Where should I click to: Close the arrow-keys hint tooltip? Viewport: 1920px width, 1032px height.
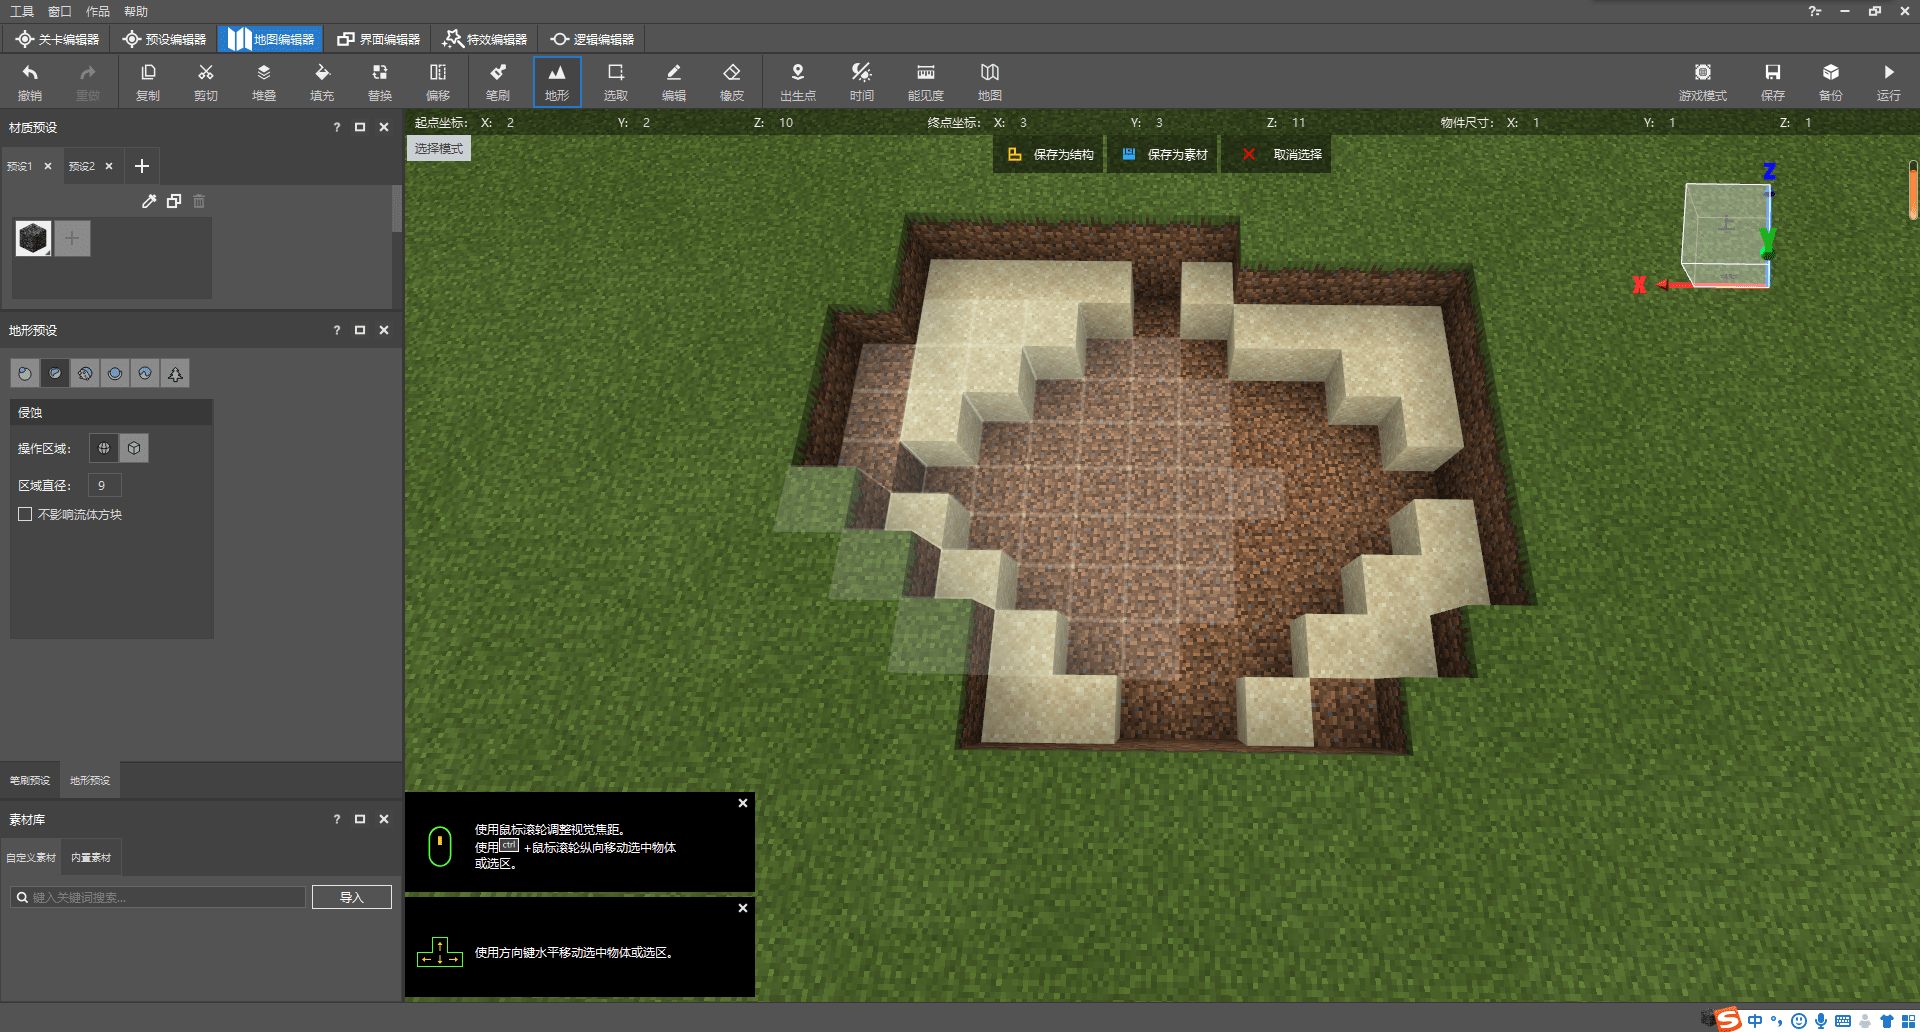pos(743,908)
